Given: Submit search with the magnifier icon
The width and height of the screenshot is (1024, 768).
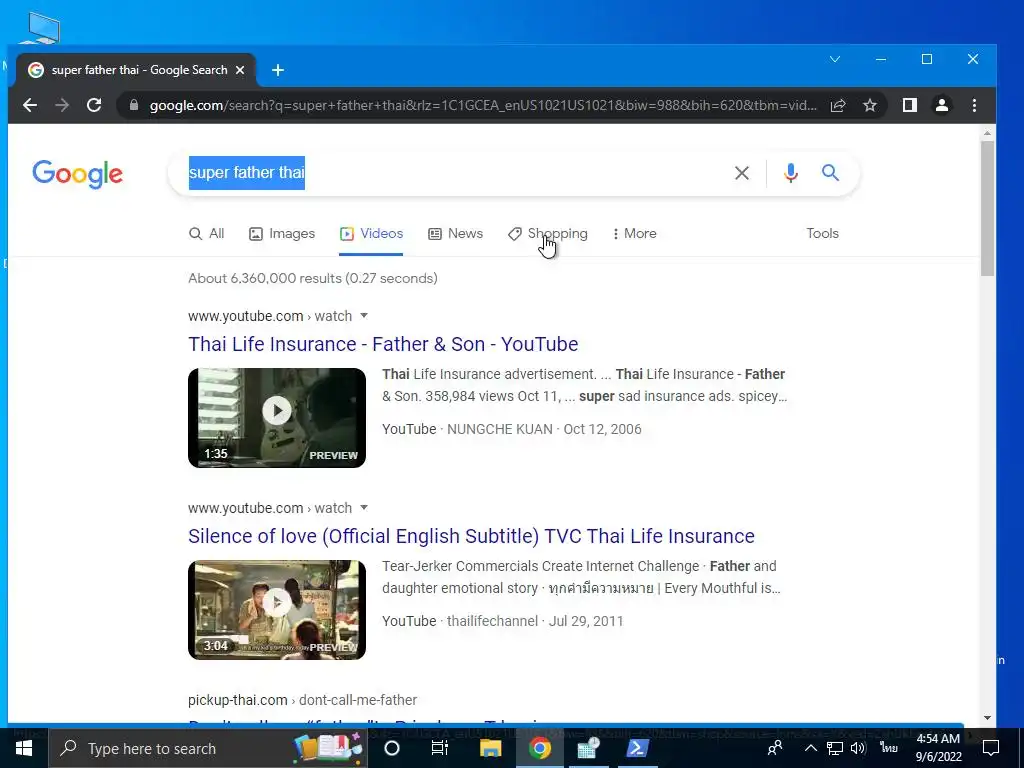Looking at the screenshot, I should coord(830,172).
